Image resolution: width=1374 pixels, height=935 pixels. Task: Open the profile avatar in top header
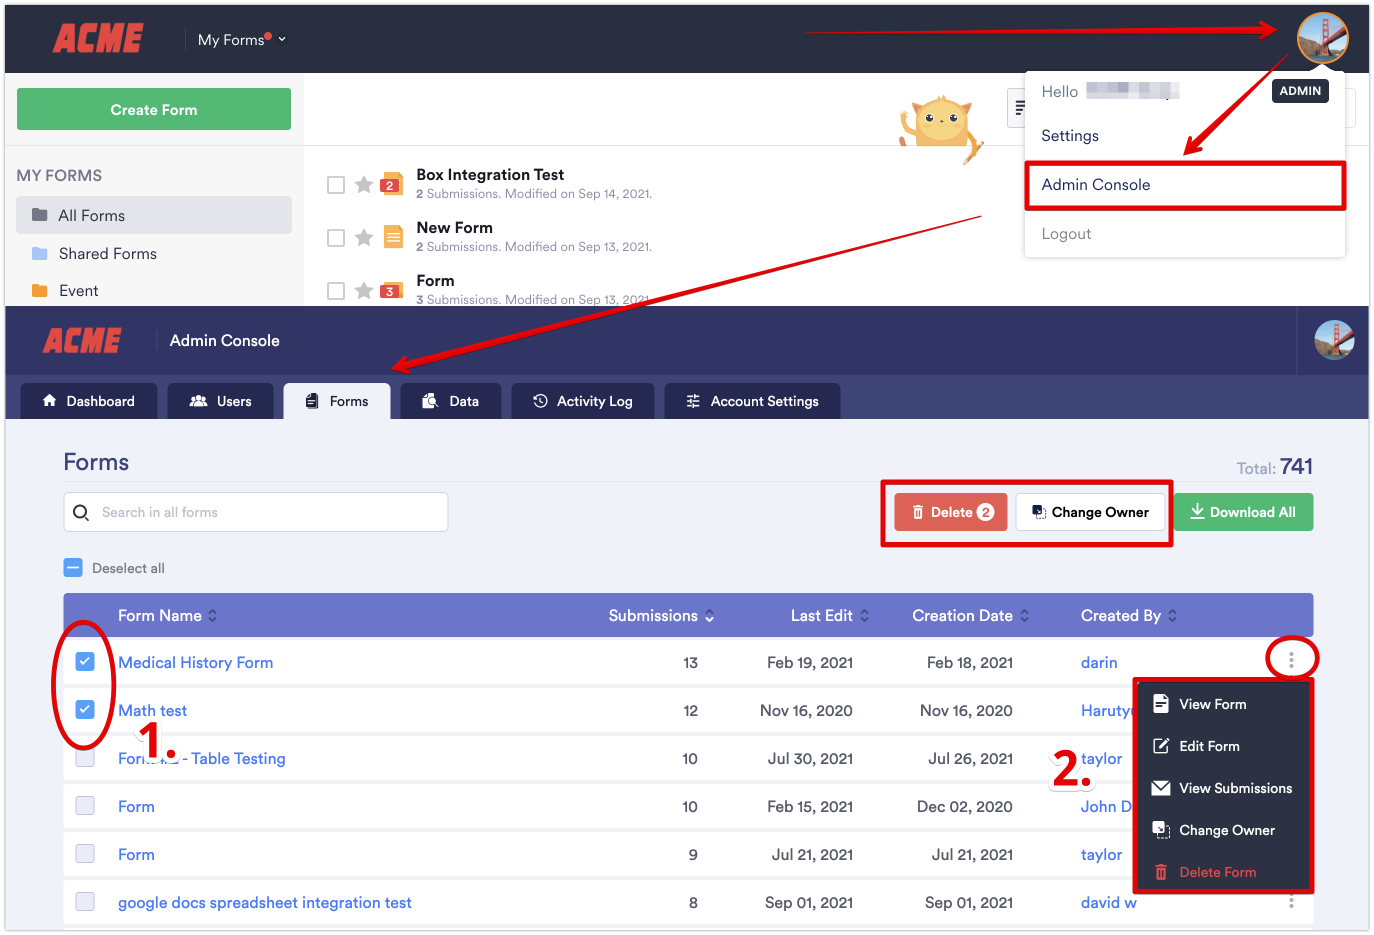[1322, 38]
